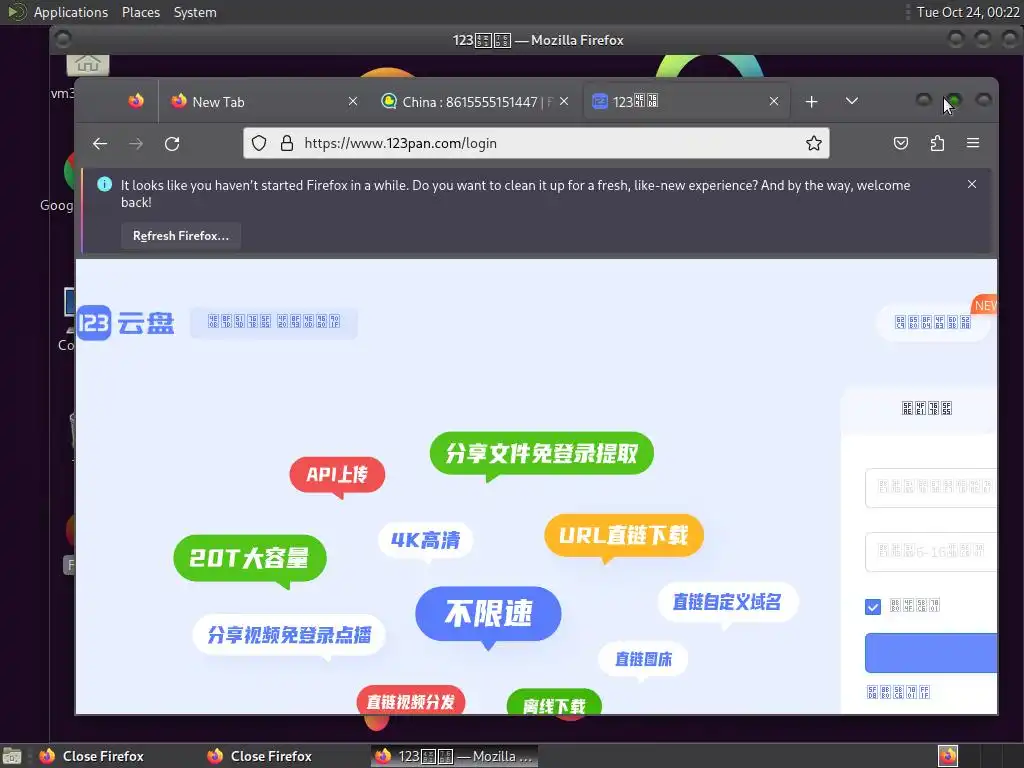Close the New Tab tab
The image size is (1024, 768).
tap(353, 101)
